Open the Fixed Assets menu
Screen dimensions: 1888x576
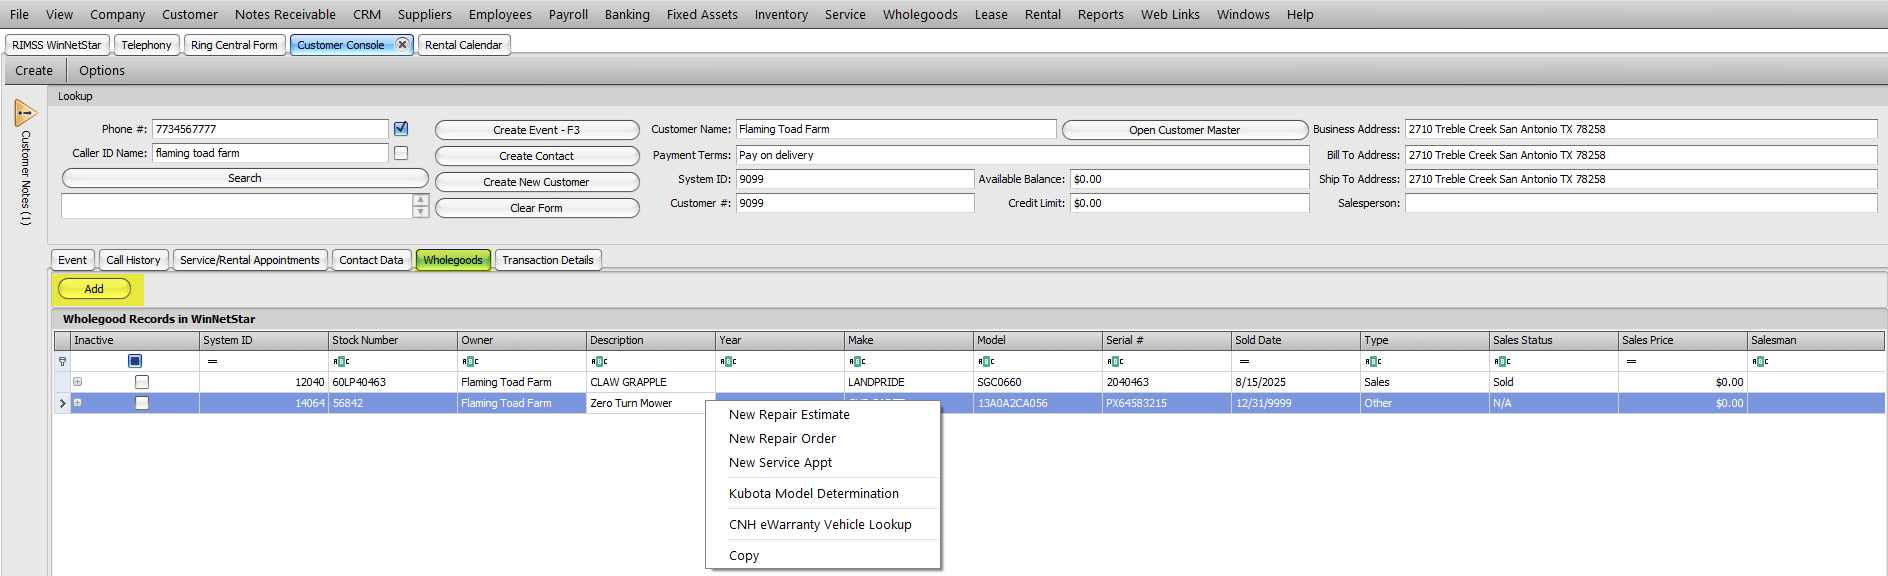click(x=702, y=14)
